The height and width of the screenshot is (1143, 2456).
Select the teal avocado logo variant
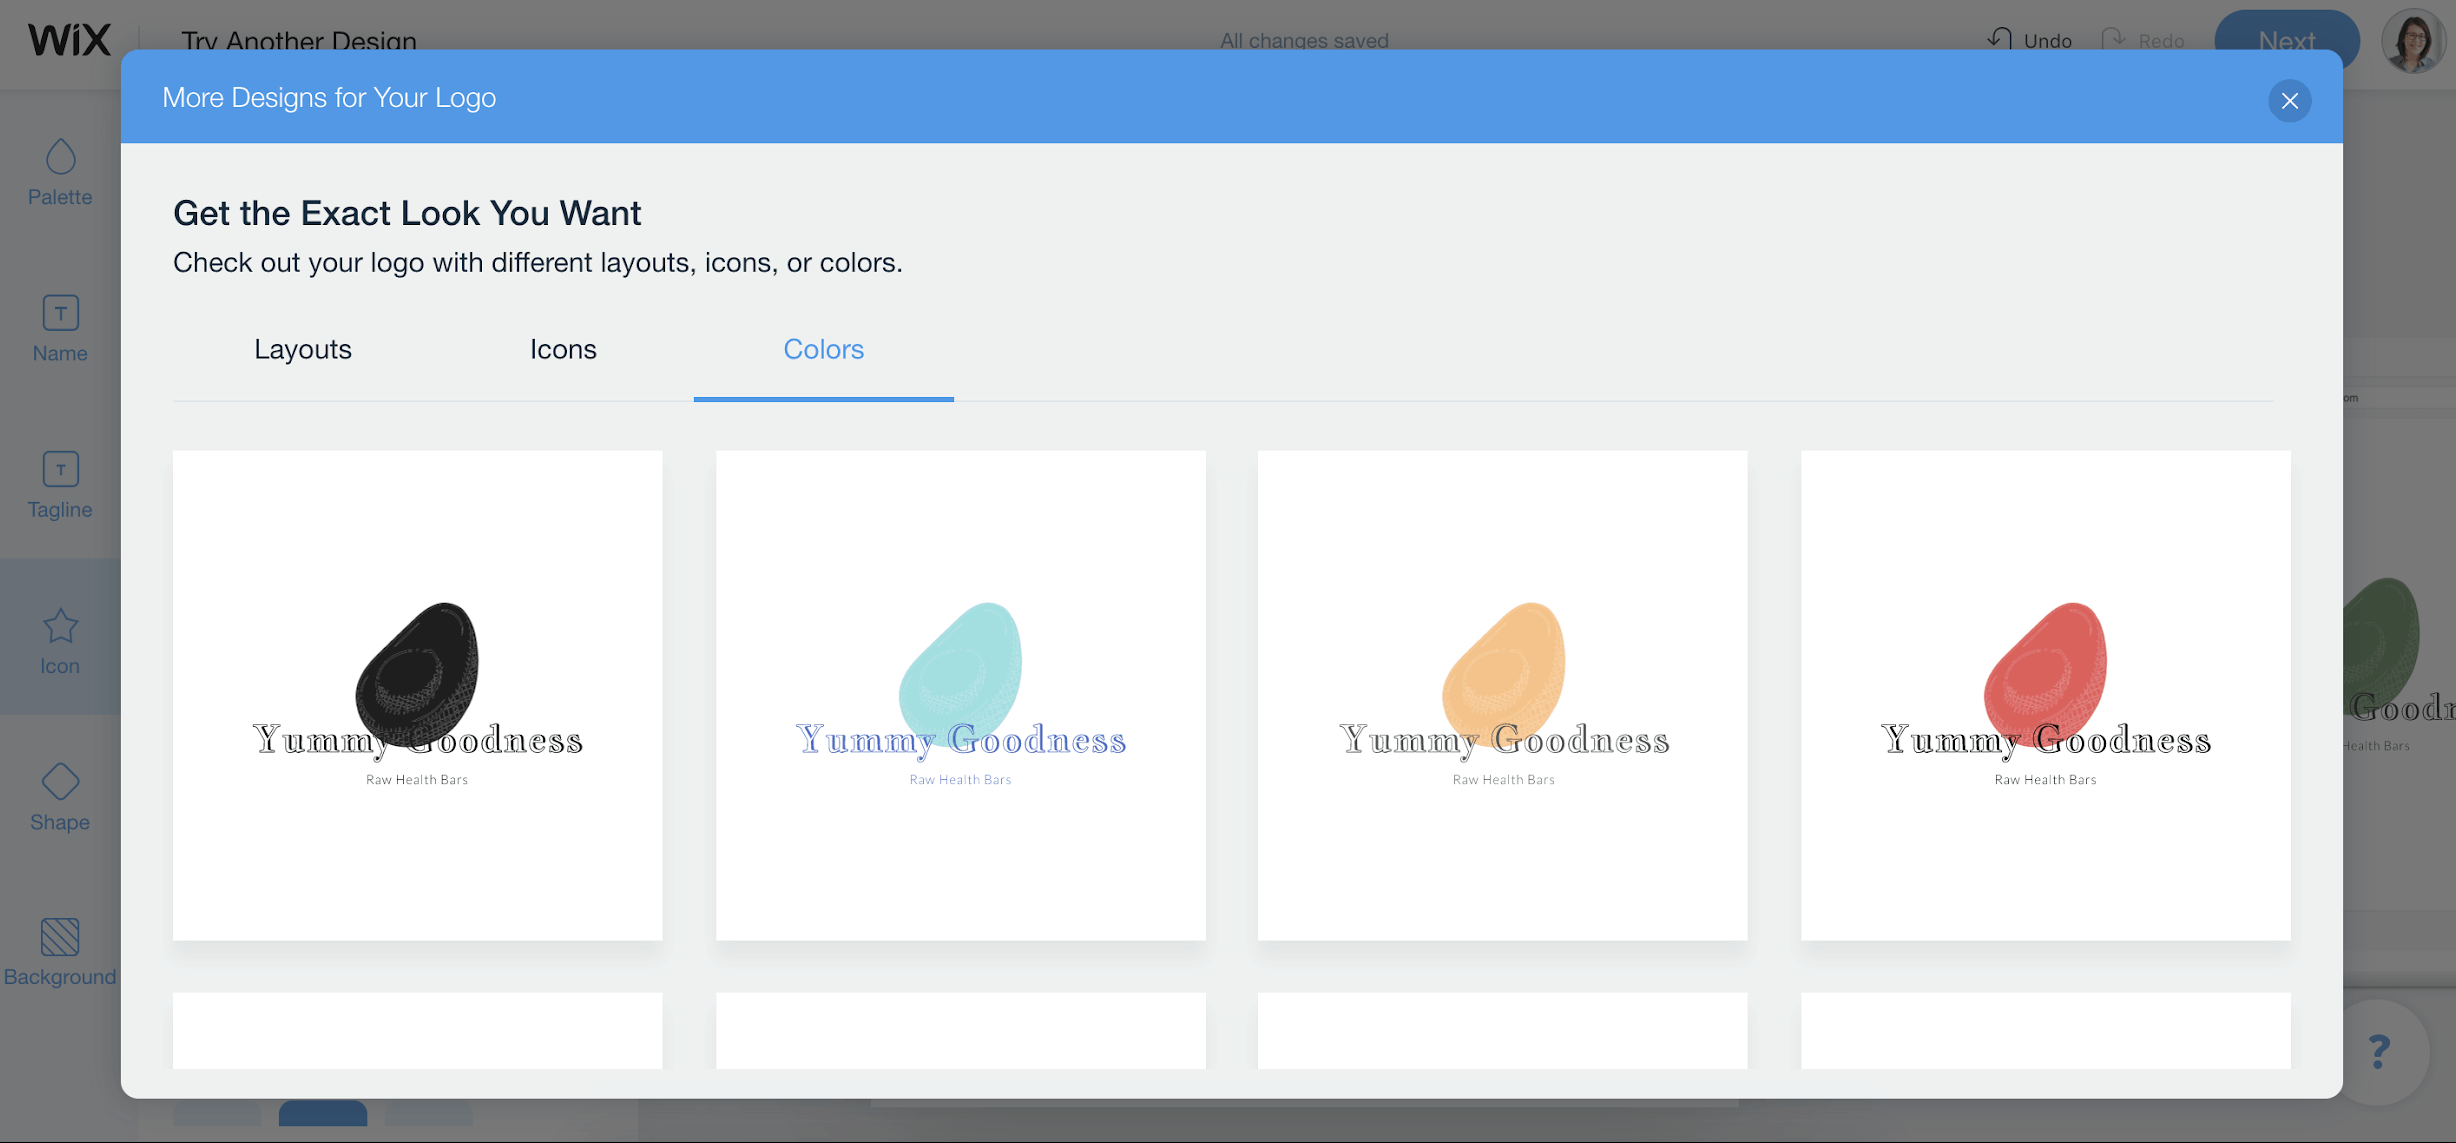(x=960, y=695)
